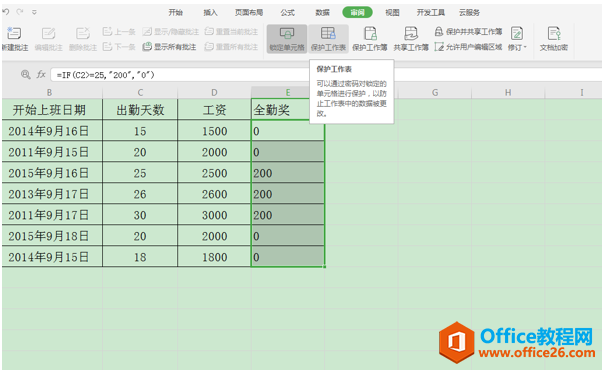Click cell 2013年9月17日
The width and height of the screenshot is (602, 370).
pyautogui.click(x=52, y=194)
